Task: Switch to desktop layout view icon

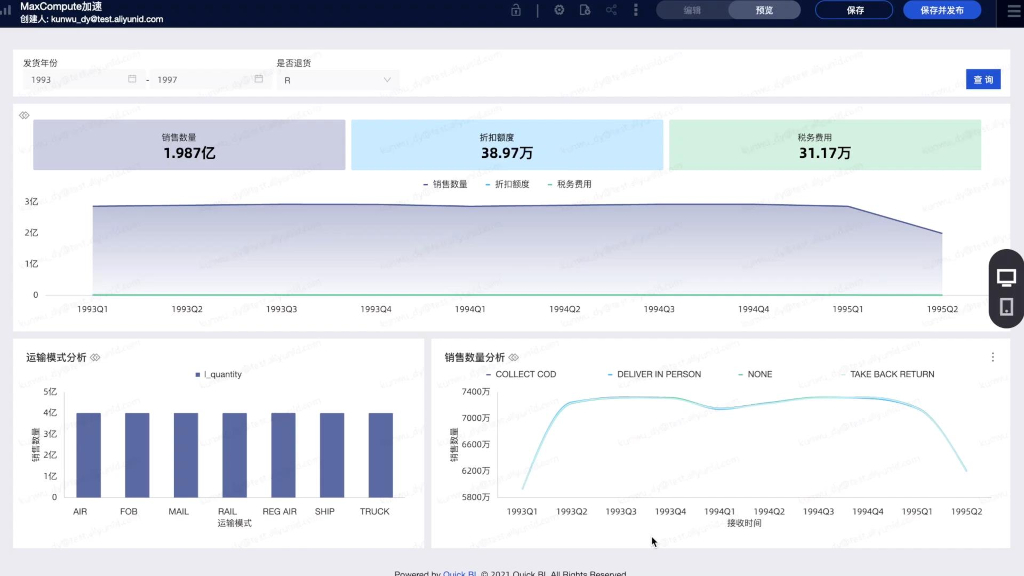Action: [x=1006, y=277]
